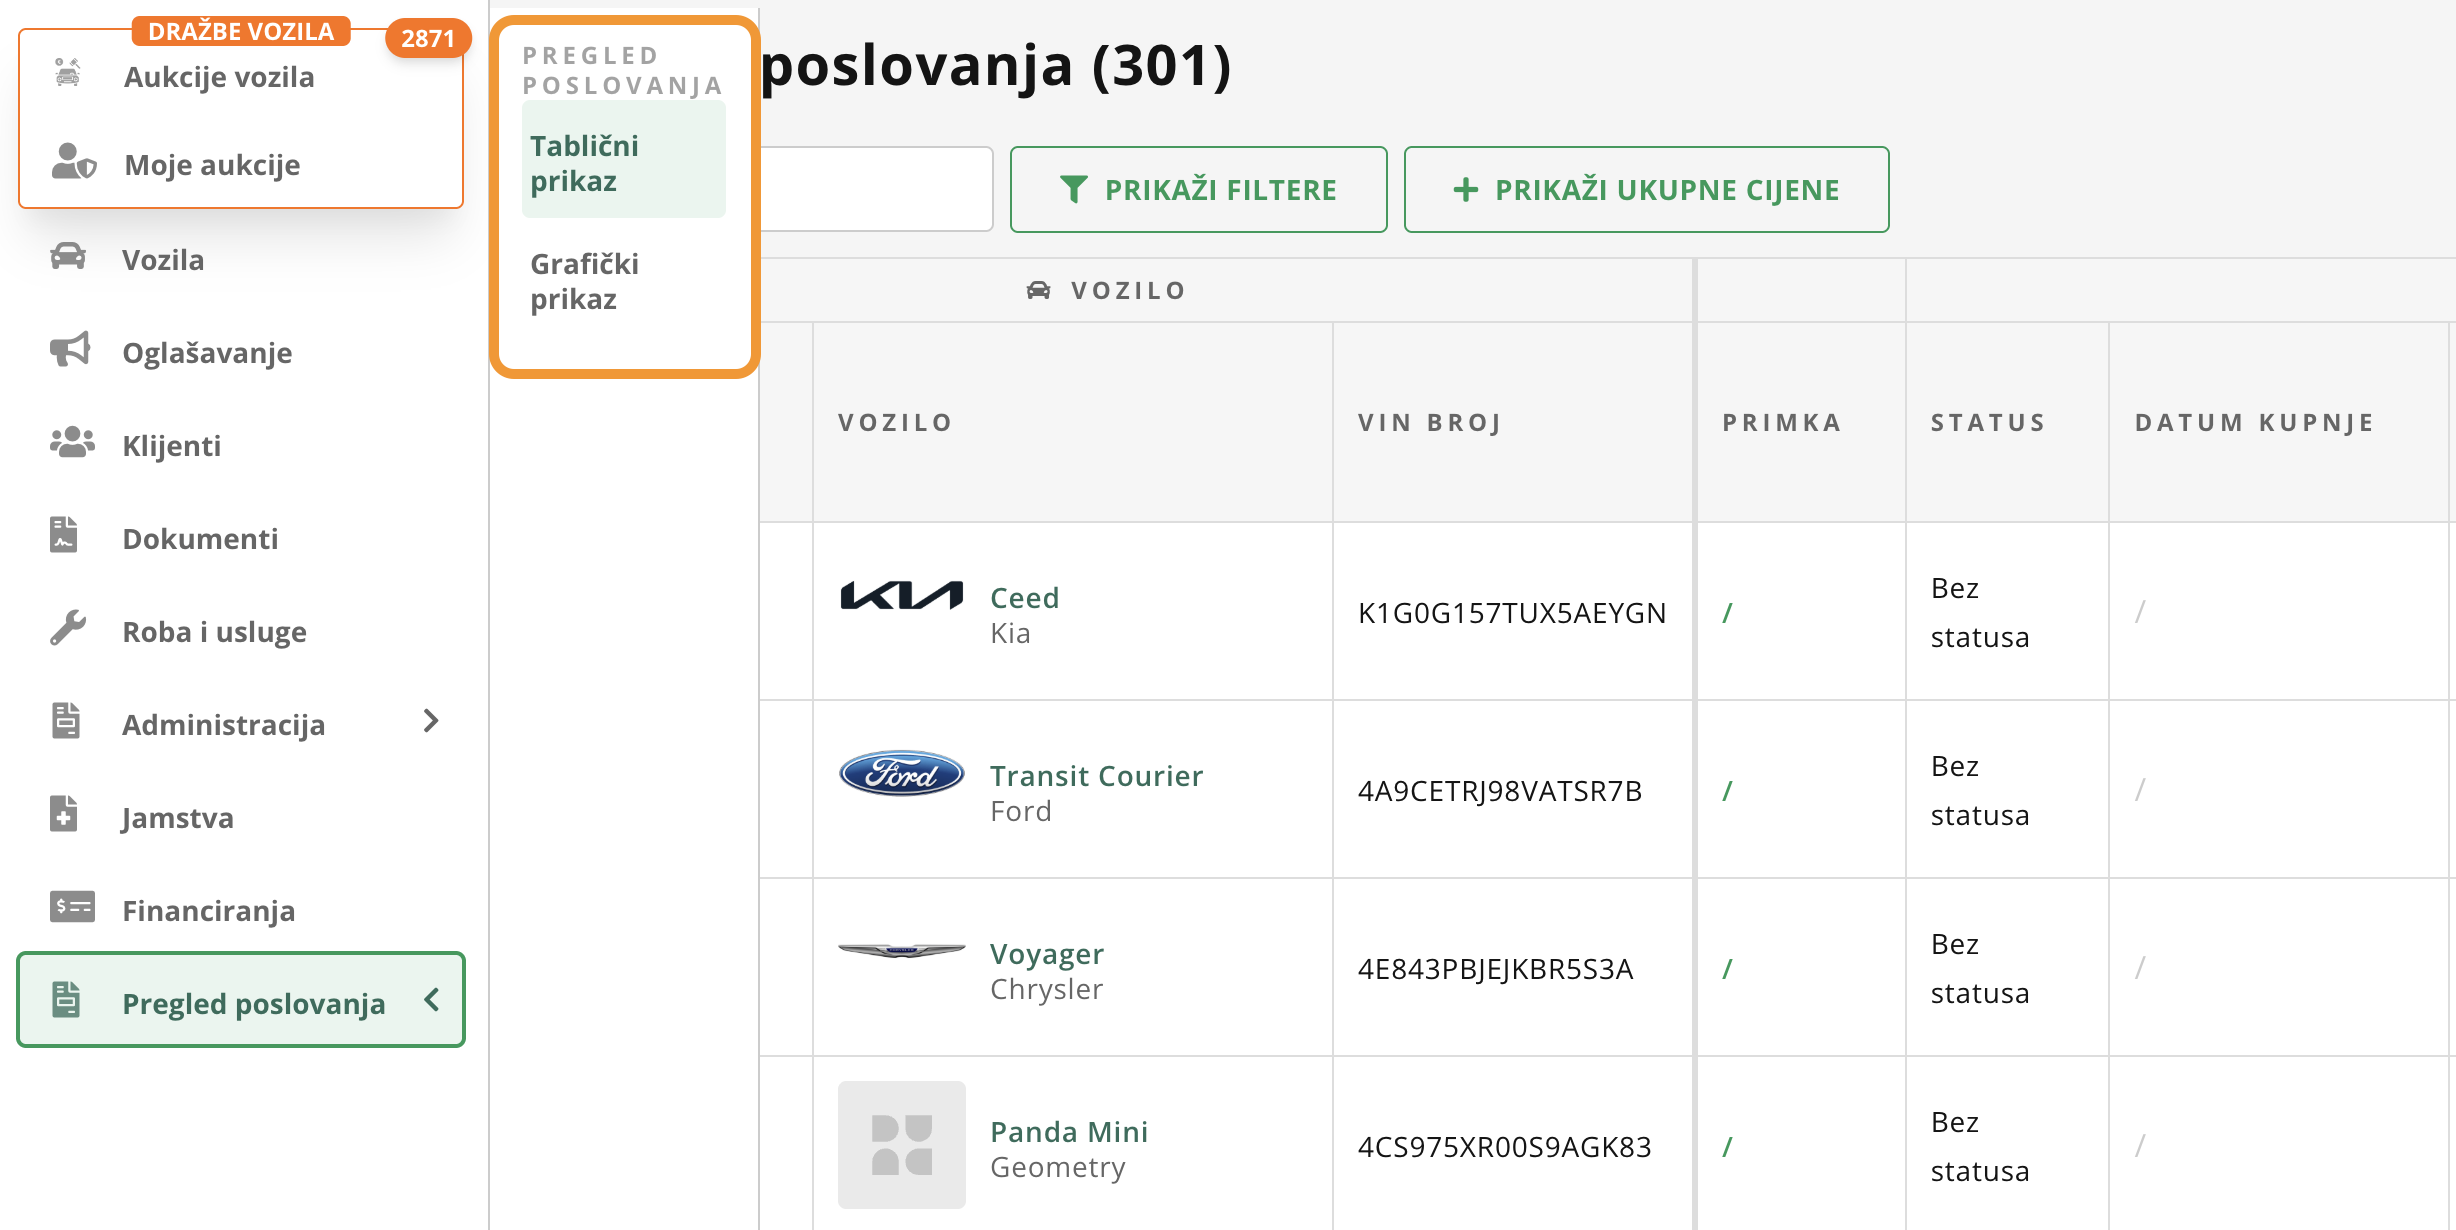Click the Financiranja money card icon
Image resolution: width=2456 pixels, height=1230 pixels.
[72, 908]
